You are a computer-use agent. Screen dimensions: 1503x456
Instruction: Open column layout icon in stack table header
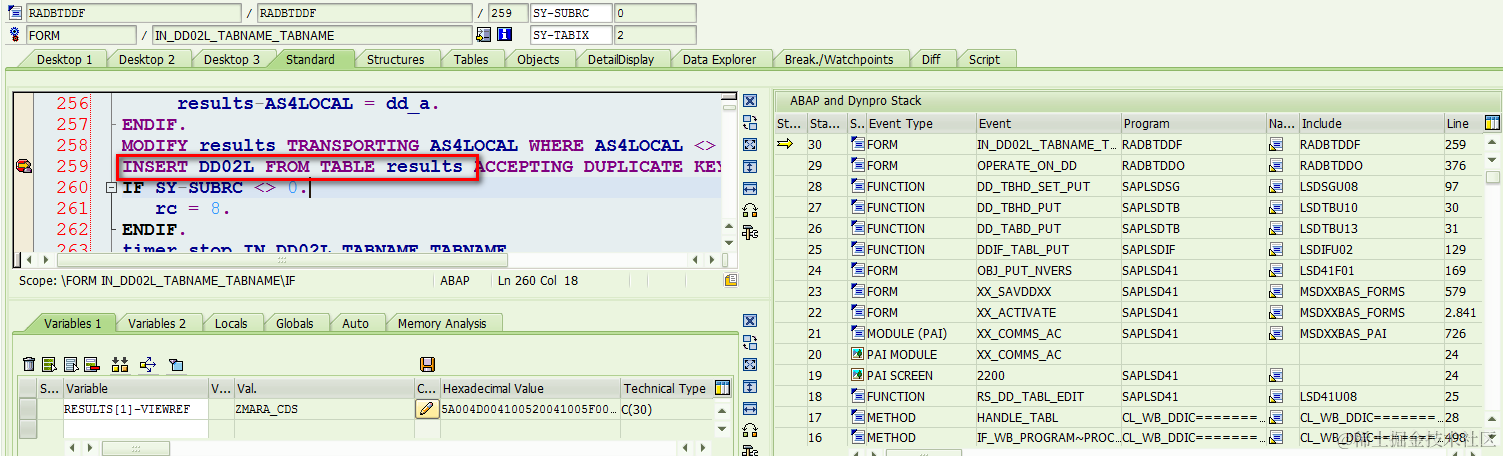pos(1492,123)
